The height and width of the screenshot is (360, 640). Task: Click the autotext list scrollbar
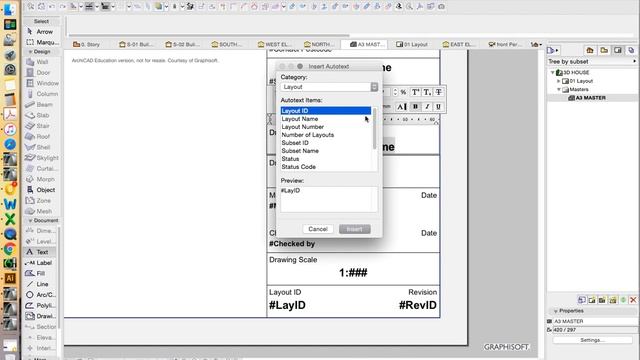374,129
